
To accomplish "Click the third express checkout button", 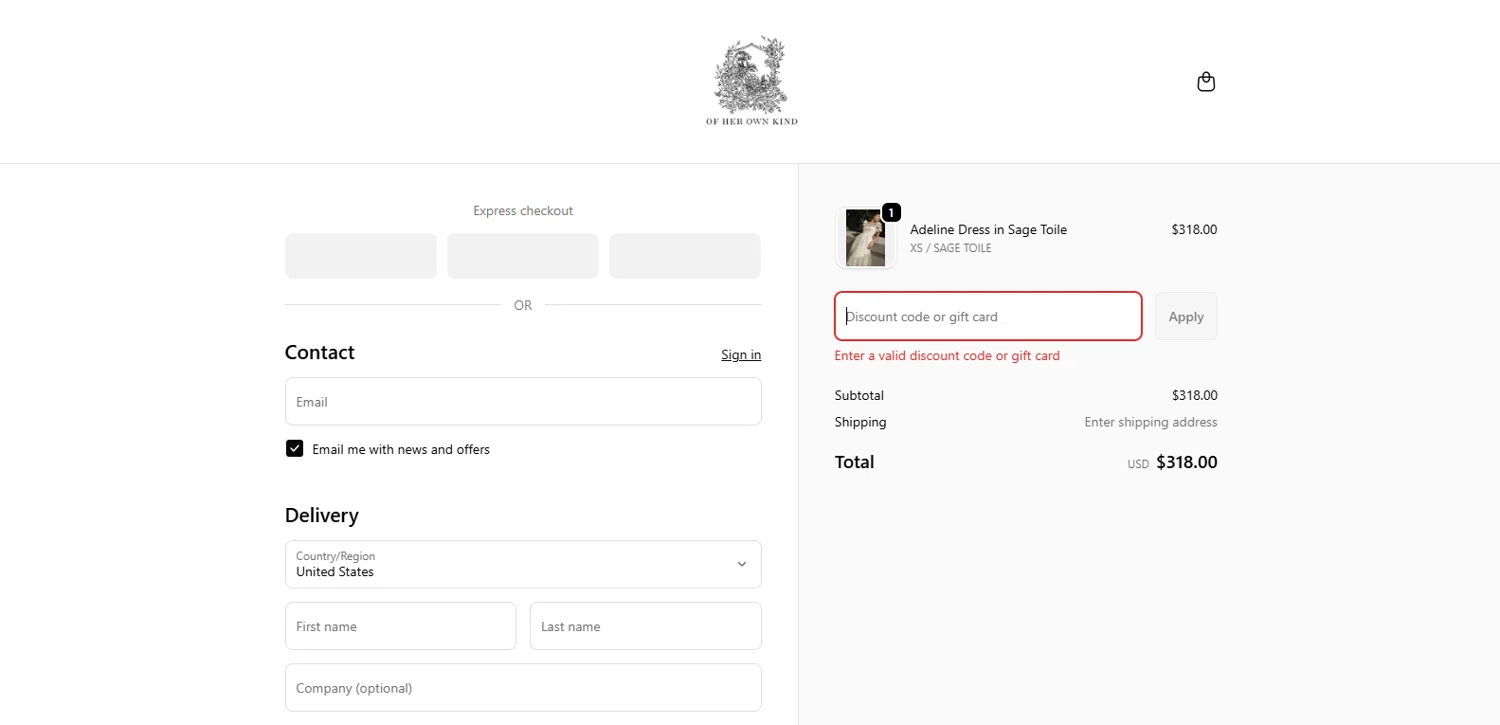I will pos(685,256).
